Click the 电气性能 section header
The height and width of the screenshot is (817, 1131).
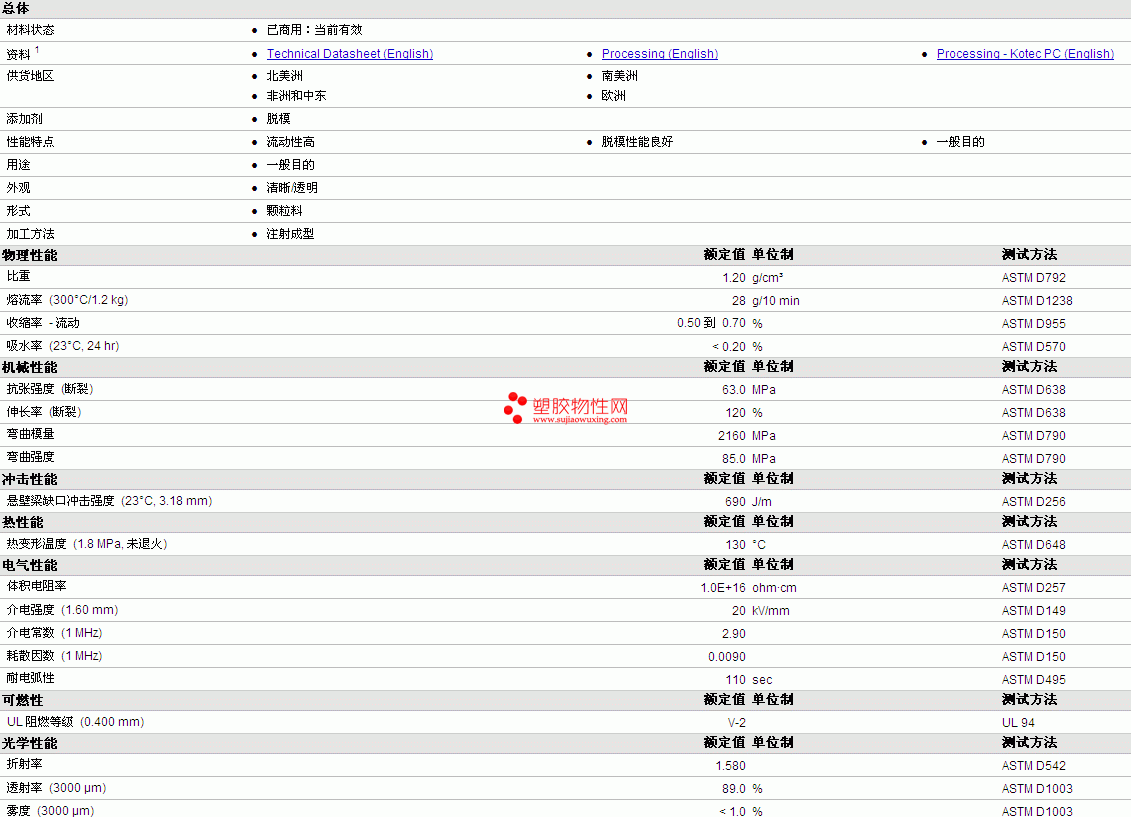coord(30,565)
